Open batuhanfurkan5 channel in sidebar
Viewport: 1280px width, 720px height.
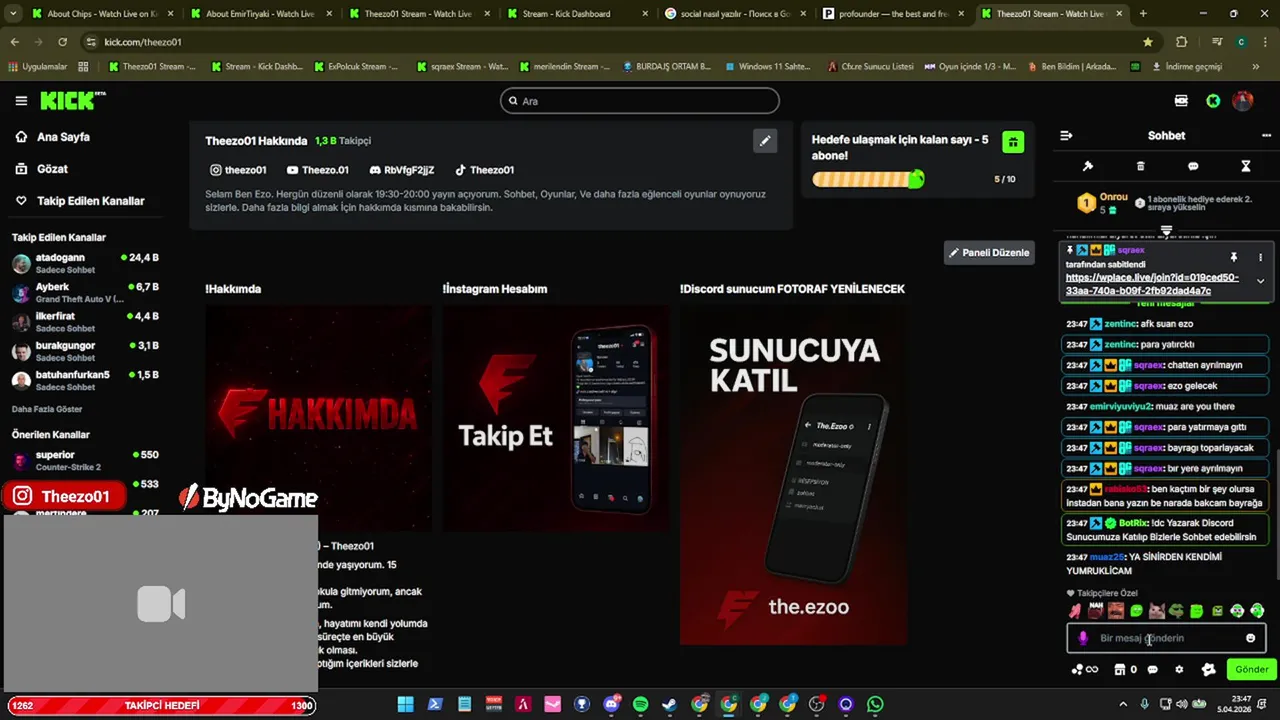(85, 380)
